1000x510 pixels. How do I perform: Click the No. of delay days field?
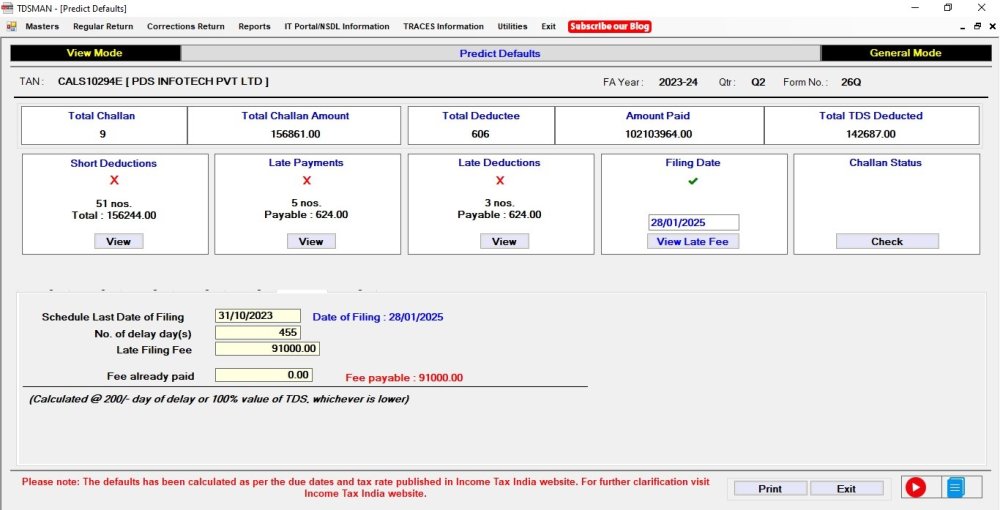(258, 332)
